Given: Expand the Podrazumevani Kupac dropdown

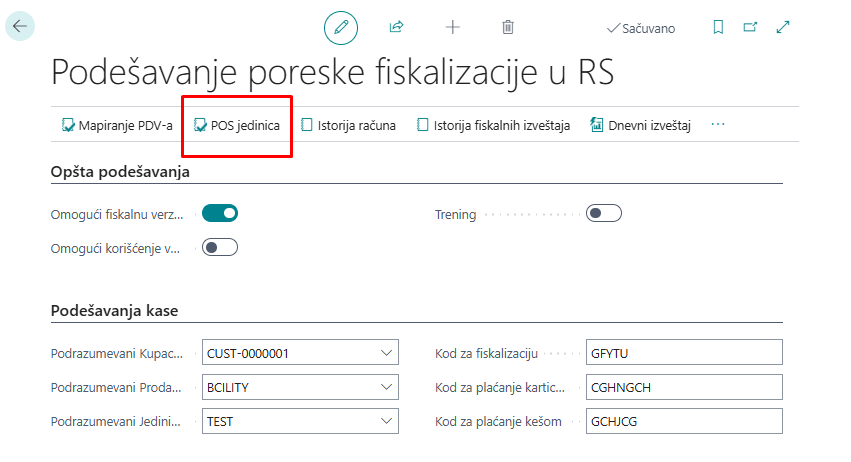Looking at the screenshot, I should pos(387,353).
